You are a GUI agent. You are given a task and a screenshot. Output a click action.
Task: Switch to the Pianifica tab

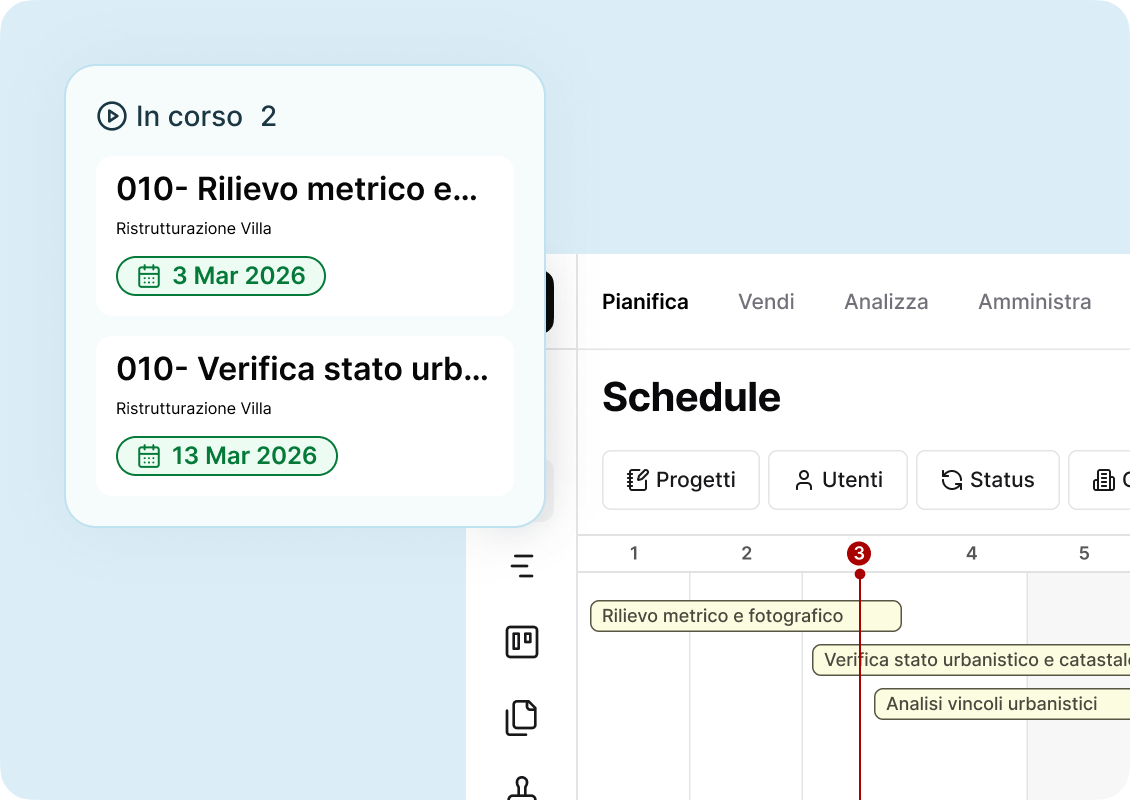[645, 301]
